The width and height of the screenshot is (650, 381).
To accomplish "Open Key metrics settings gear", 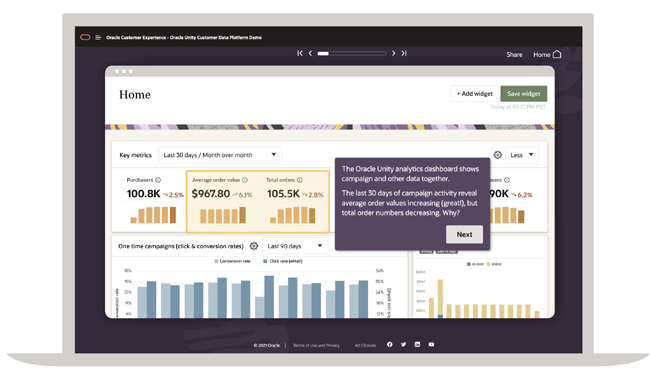I will (x=497, y=155).
